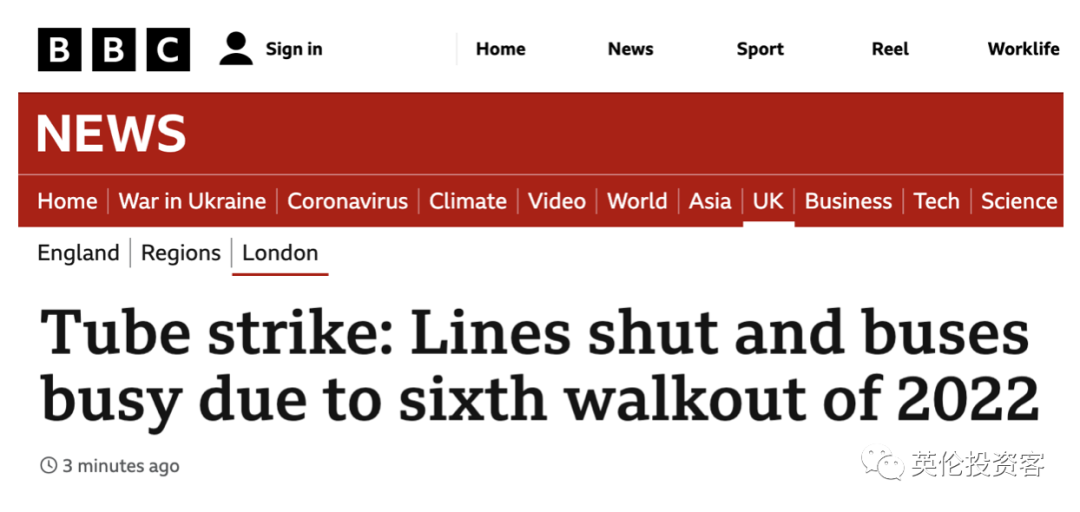Select War in Ukraine news section
Screen dimensions: 1080x512
coord(192,201)
